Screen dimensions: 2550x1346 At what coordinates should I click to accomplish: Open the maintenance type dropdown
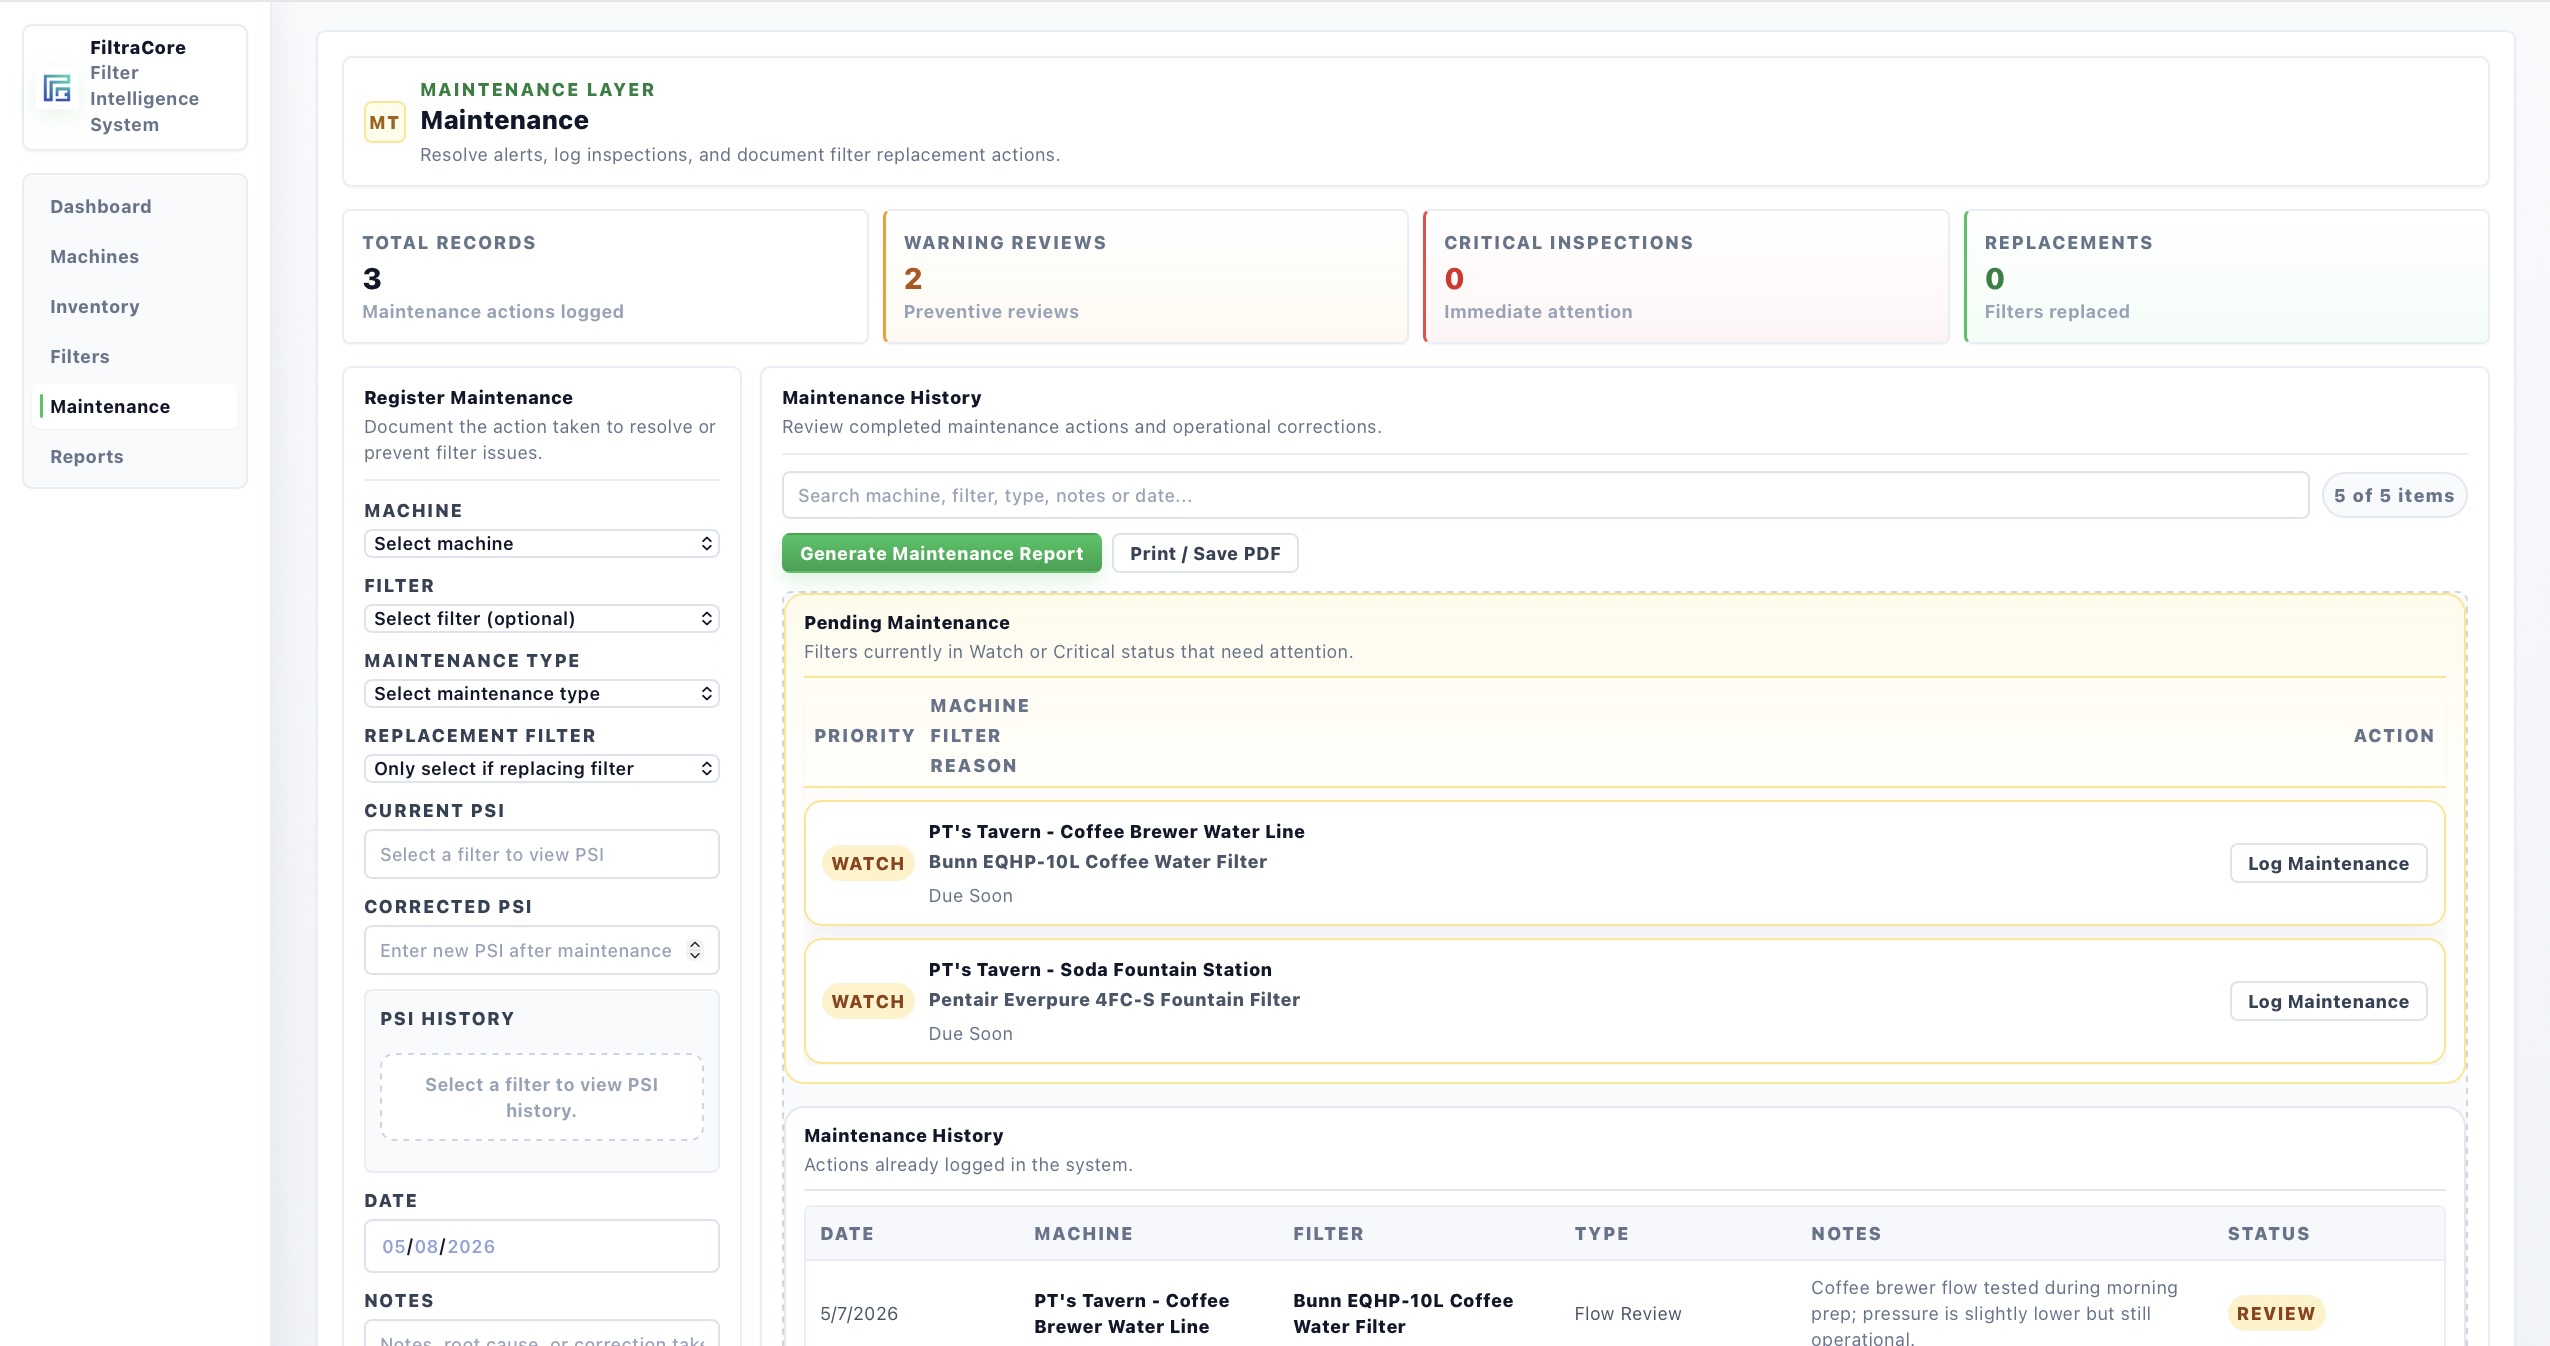point(542,694)
